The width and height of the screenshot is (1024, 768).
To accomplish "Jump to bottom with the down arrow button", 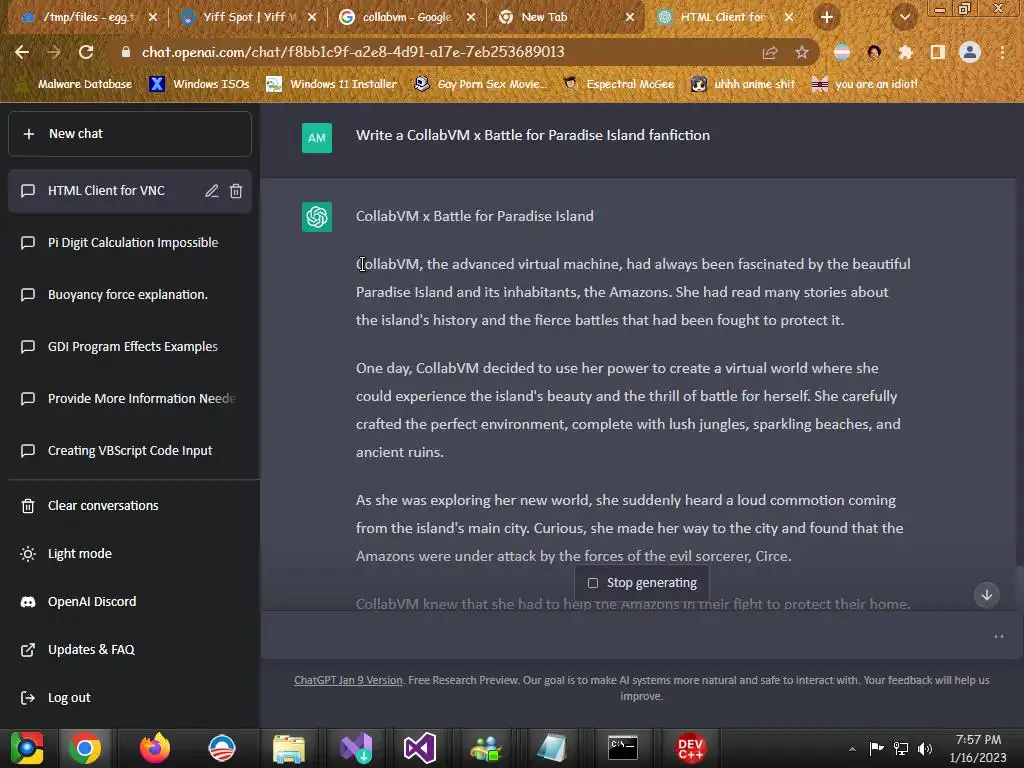I will [987, 594].
